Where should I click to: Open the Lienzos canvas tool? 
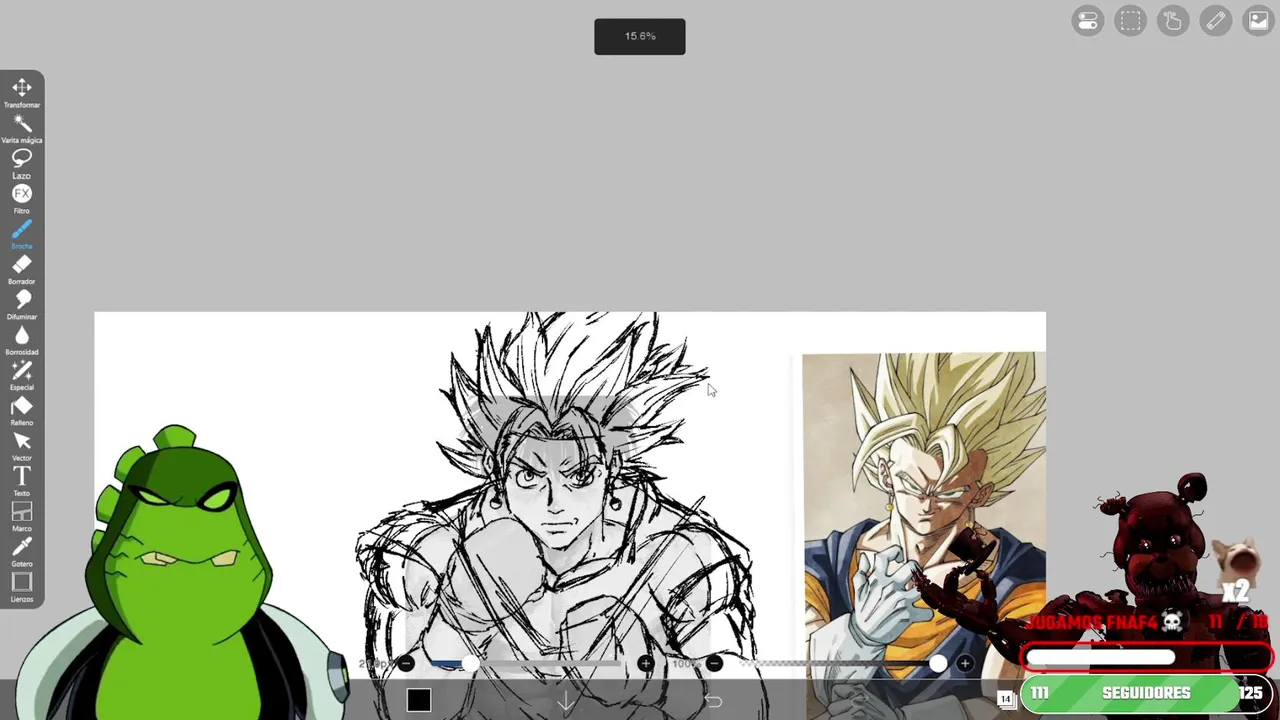point(22,587)
